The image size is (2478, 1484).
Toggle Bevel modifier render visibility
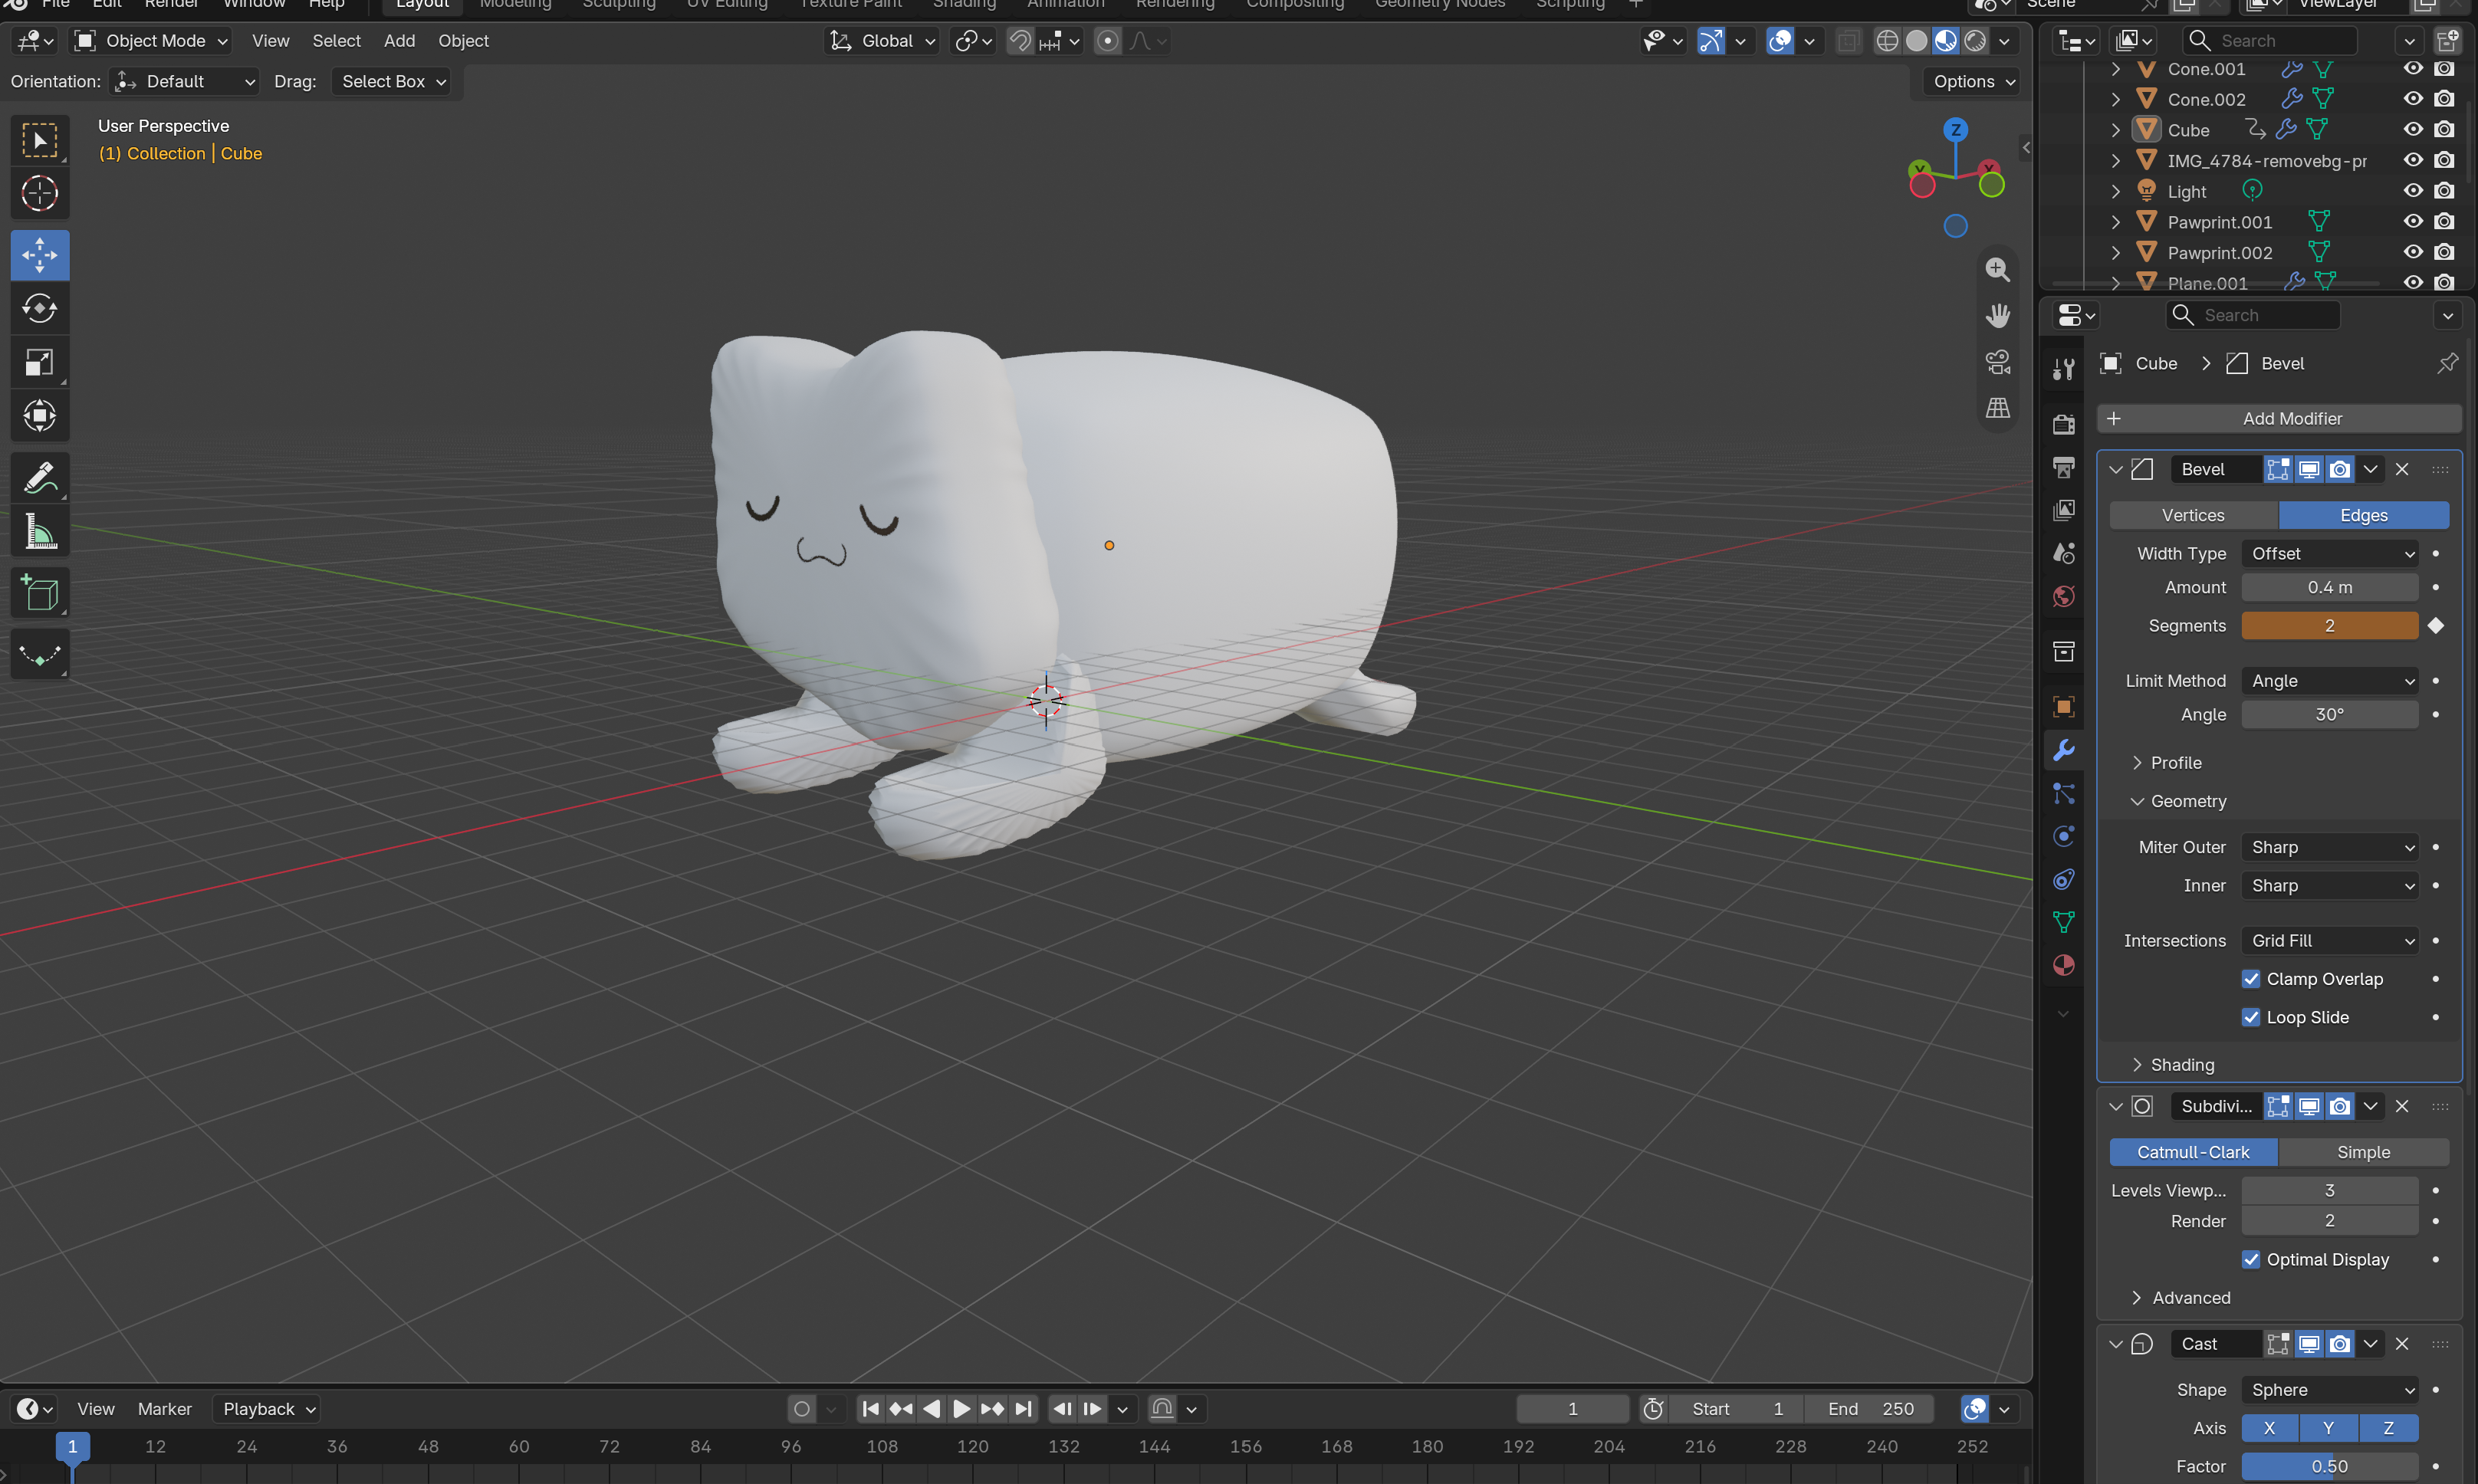click(x=2340, y=469)
